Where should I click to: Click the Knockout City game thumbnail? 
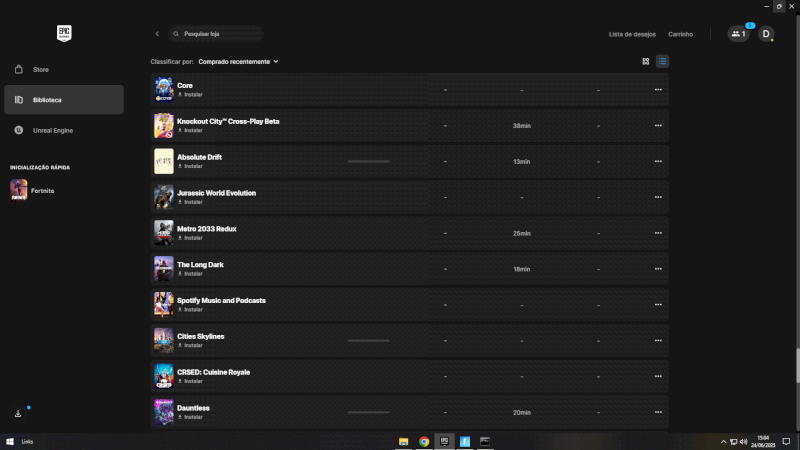point(164,126)
